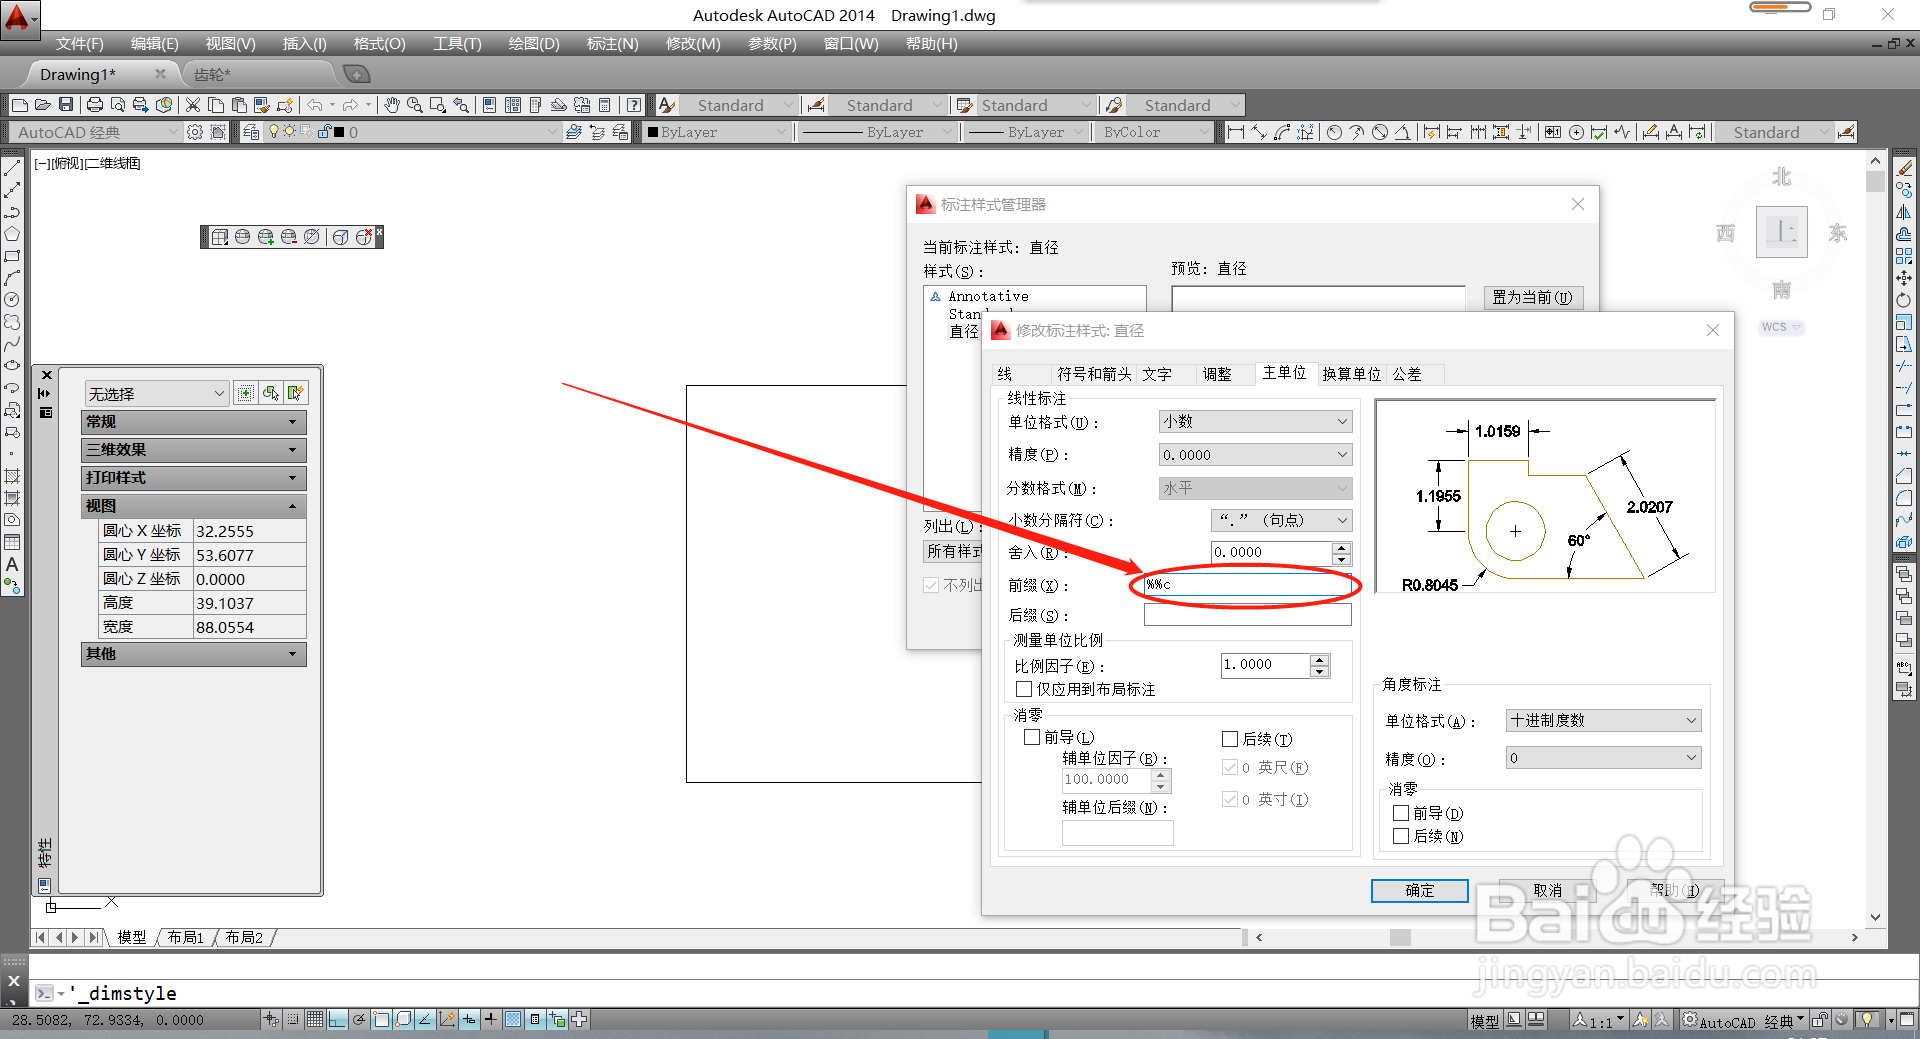This screenshot has width=1920, height=1039.
Task: Expand the 常规 section in properties palette
Action: pyautogui.click(x=194, y=422)
